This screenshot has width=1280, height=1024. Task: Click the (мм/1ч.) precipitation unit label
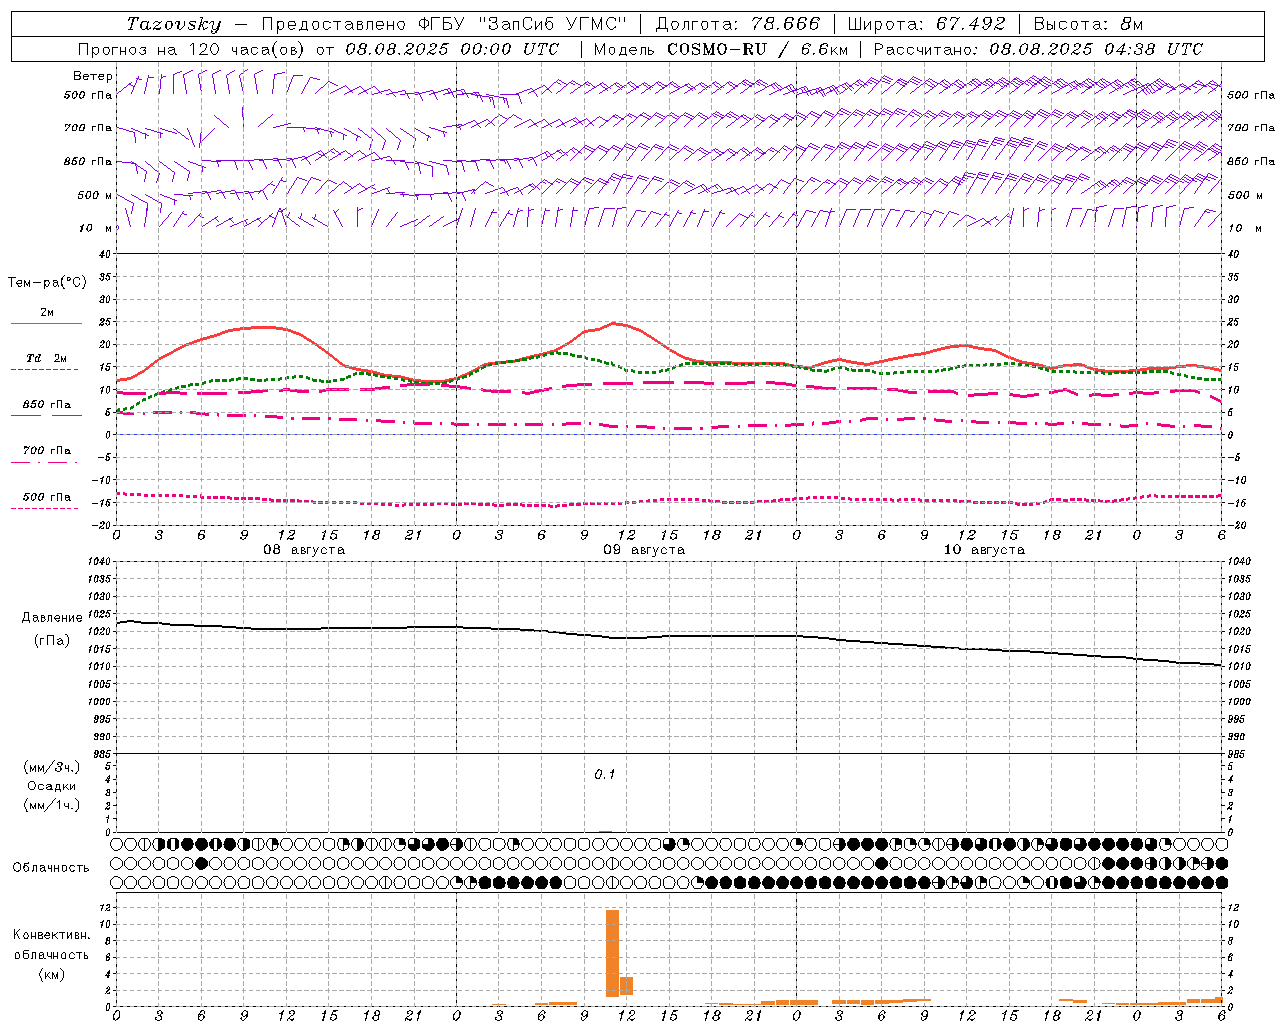pyautogui.click(x=52, y=805)
